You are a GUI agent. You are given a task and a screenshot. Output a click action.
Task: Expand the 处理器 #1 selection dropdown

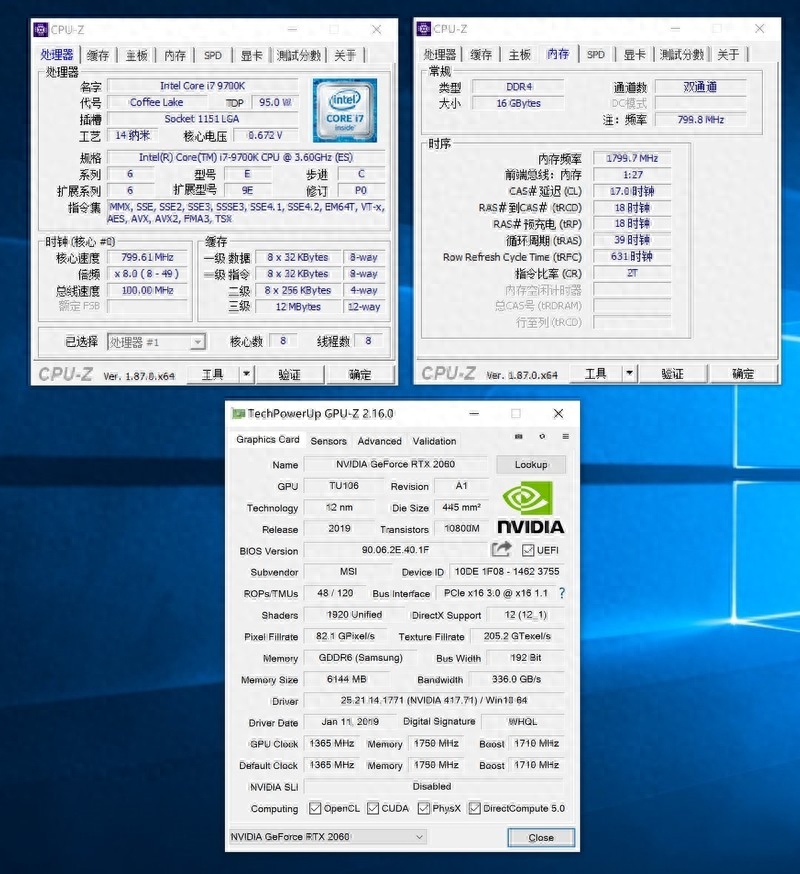[197, 342]
